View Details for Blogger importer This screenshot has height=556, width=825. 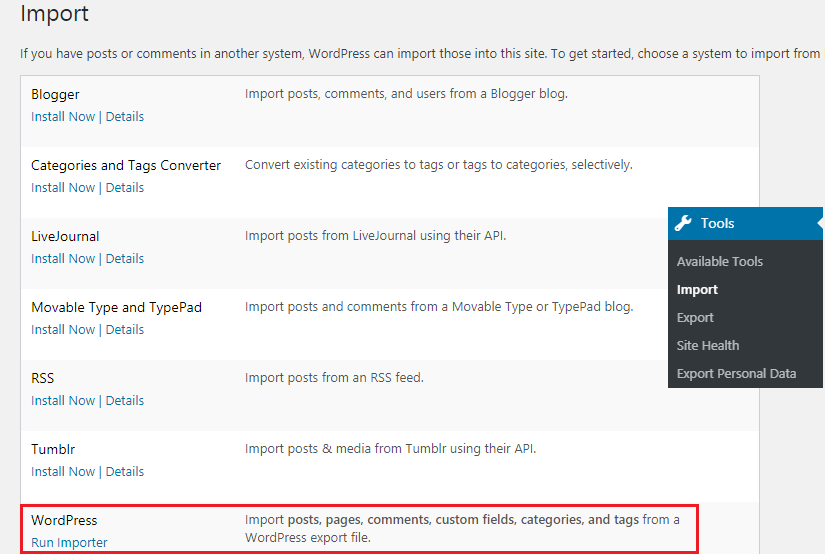click(125, 117)
